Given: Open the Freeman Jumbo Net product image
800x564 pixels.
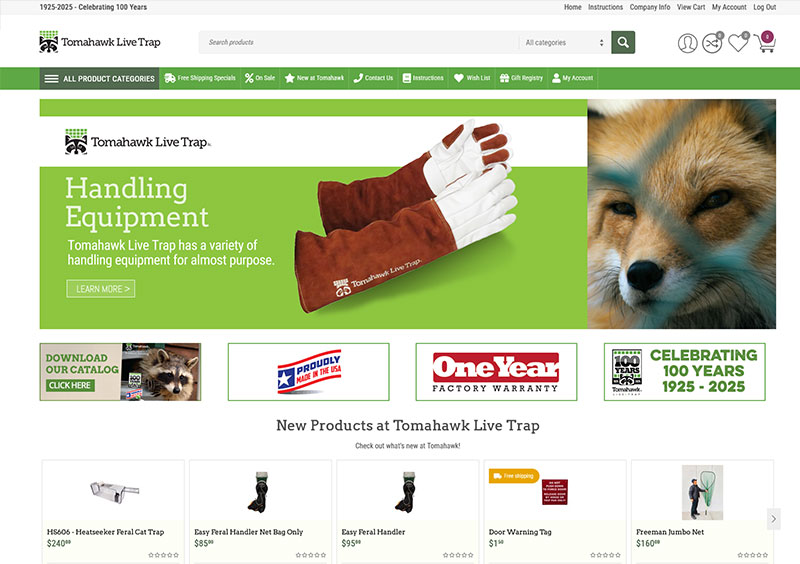Looking at the screenshot, I should 702,492.
